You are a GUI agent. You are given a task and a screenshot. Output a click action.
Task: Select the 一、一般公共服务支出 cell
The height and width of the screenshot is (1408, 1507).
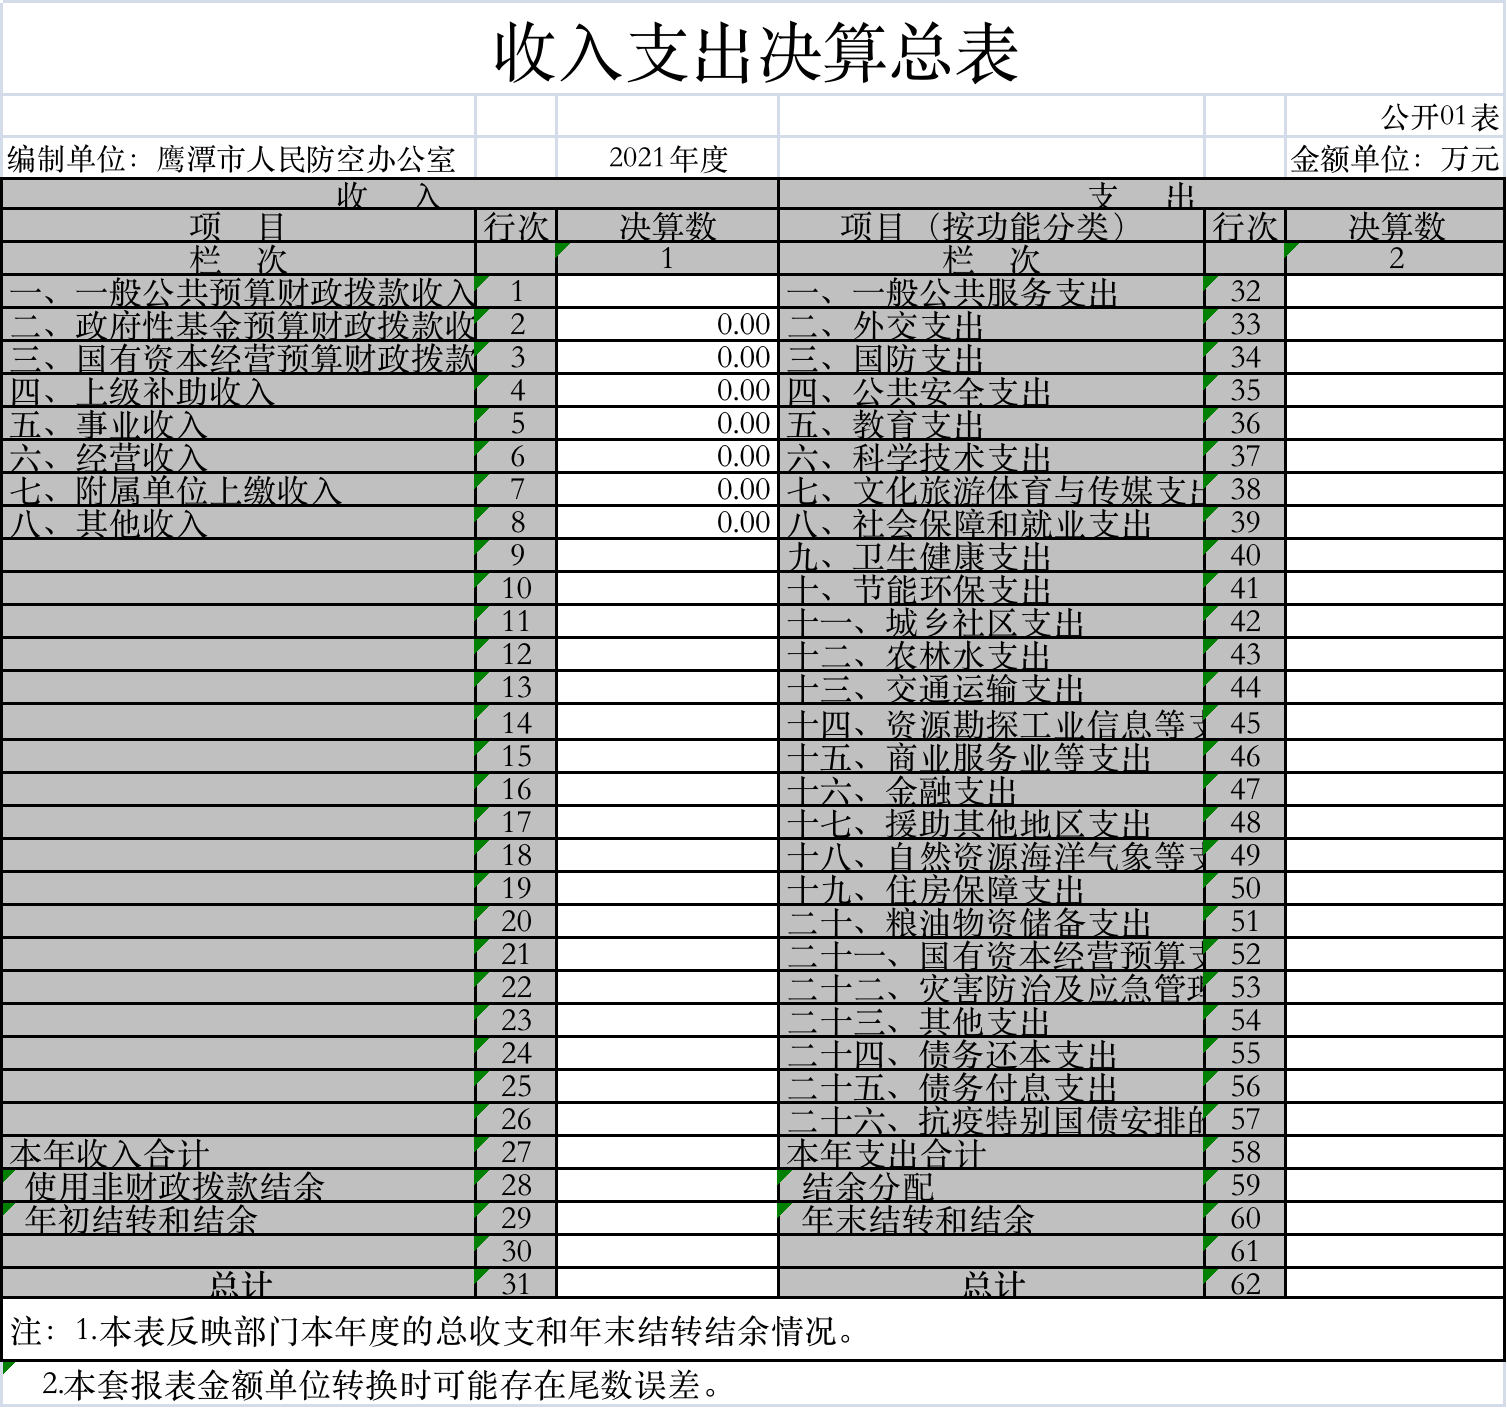click(x=992, y=292)
